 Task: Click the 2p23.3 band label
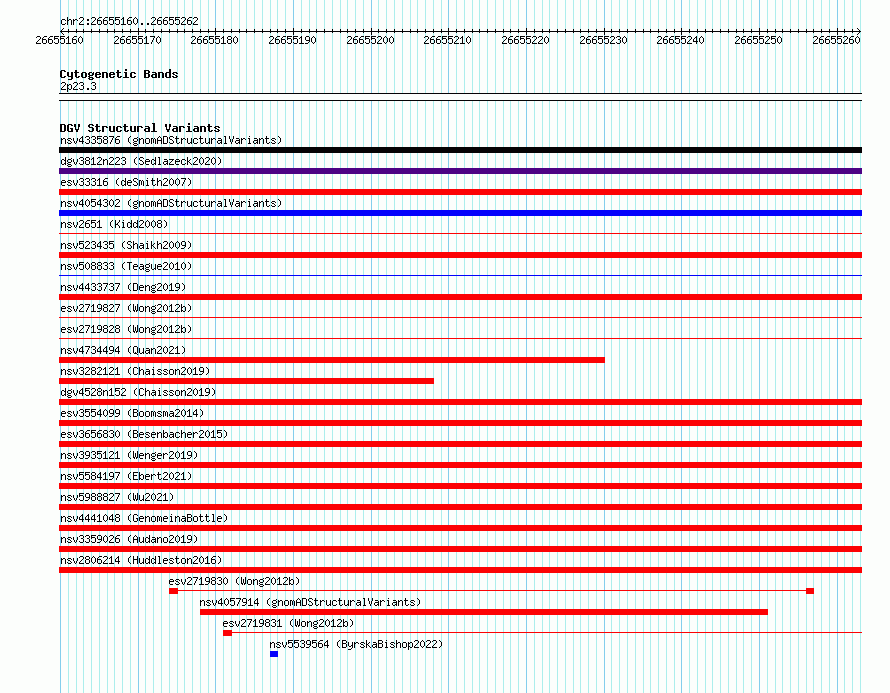(78, 86)
